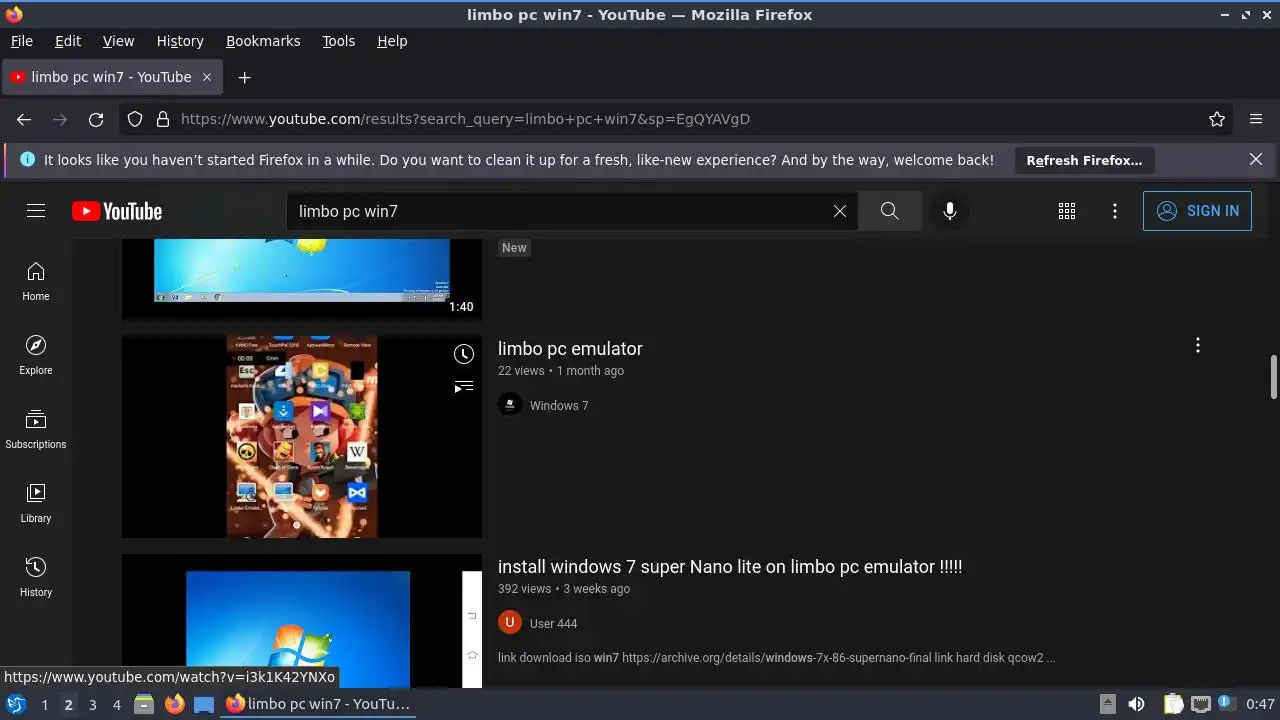Image resolution: width=1280 pixels, height=720 pixels.
Task: Open Library in the sidebar
Action: pyautogui.click(x=36, y=503)
